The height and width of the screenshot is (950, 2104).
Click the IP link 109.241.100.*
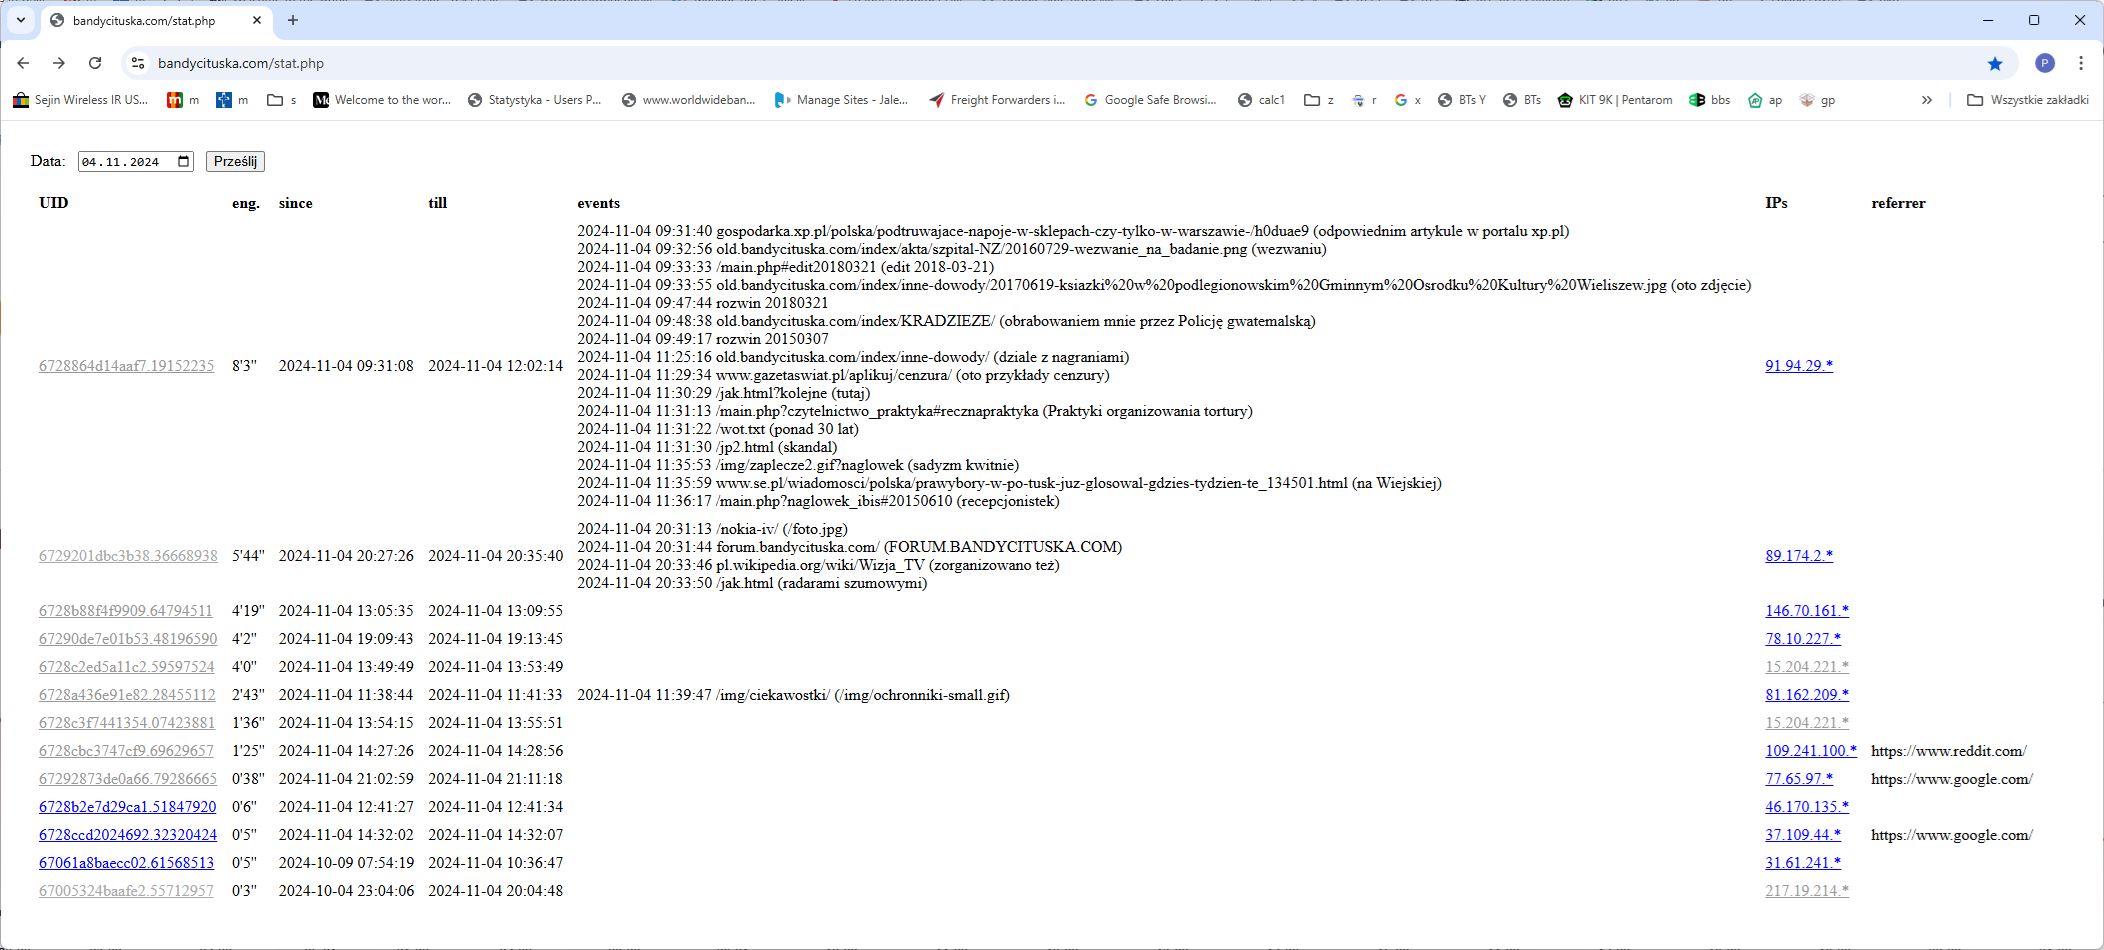click(x=1811, y=751)
